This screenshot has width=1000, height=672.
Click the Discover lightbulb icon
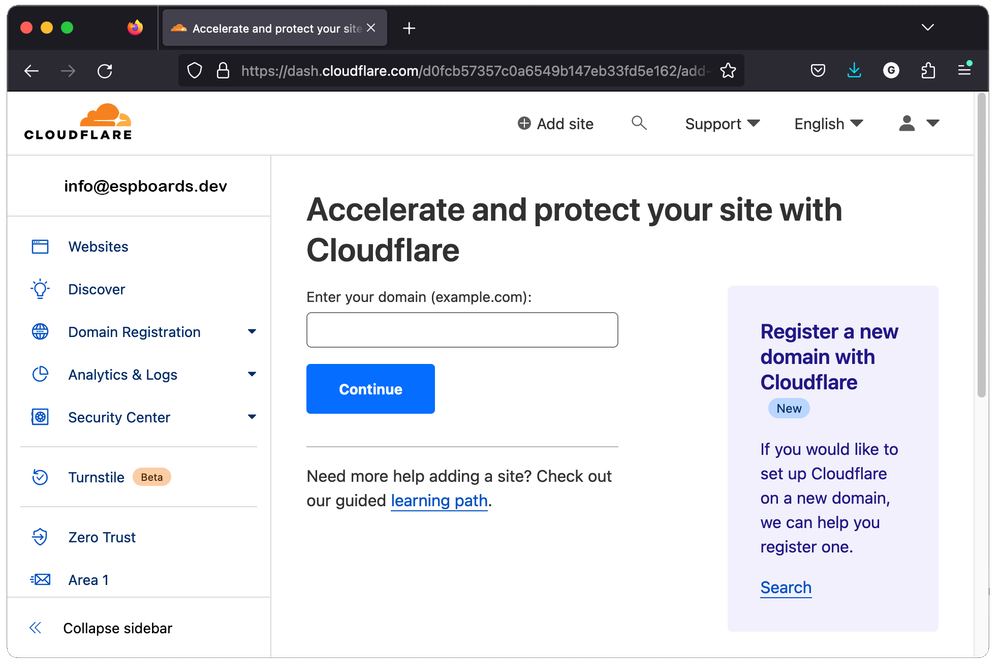click(x=40, y=289)
